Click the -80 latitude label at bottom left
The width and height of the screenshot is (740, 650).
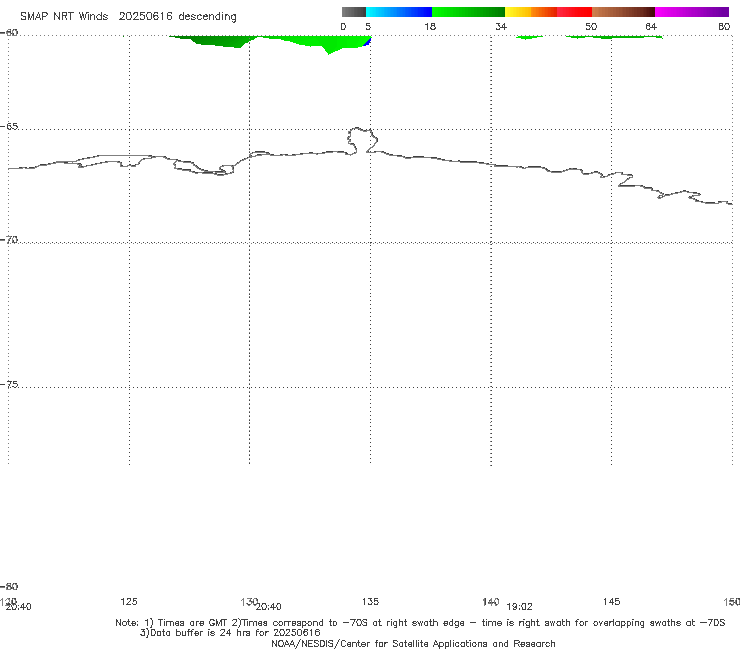(x=9, y=586)
